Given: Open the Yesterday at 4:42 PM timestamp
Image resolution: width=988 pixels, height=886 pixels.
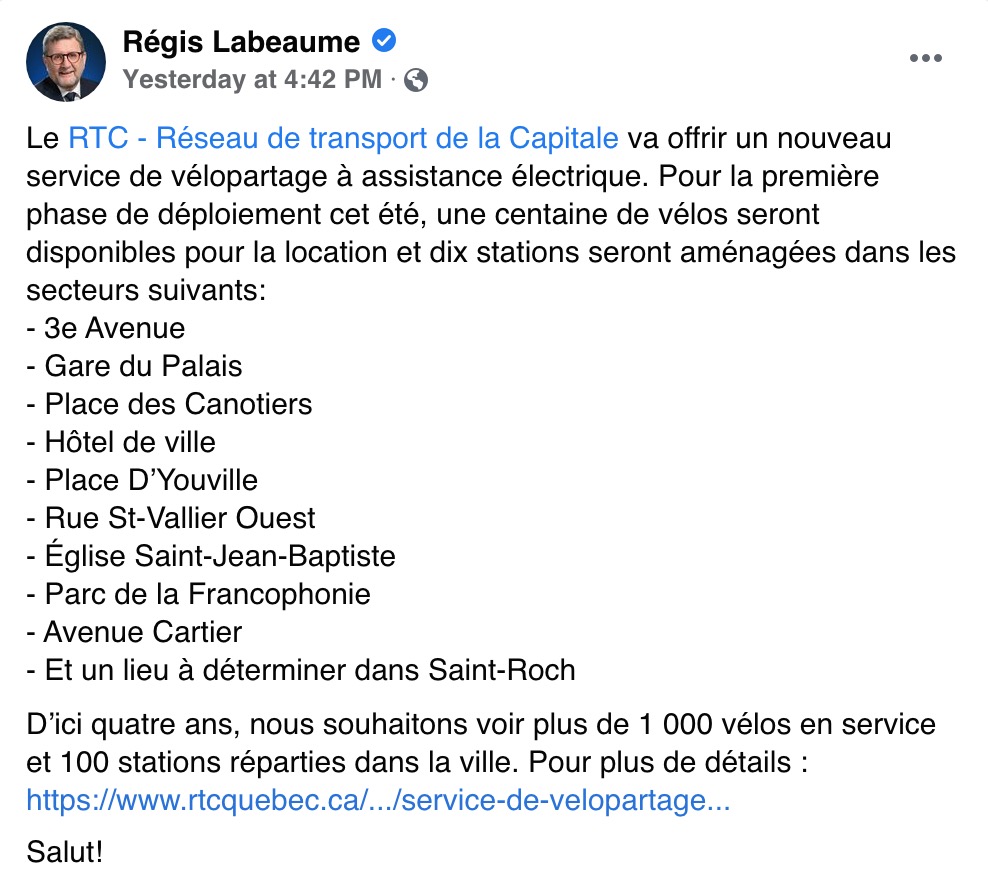Looking at the screenshot, I should (253, 79).
